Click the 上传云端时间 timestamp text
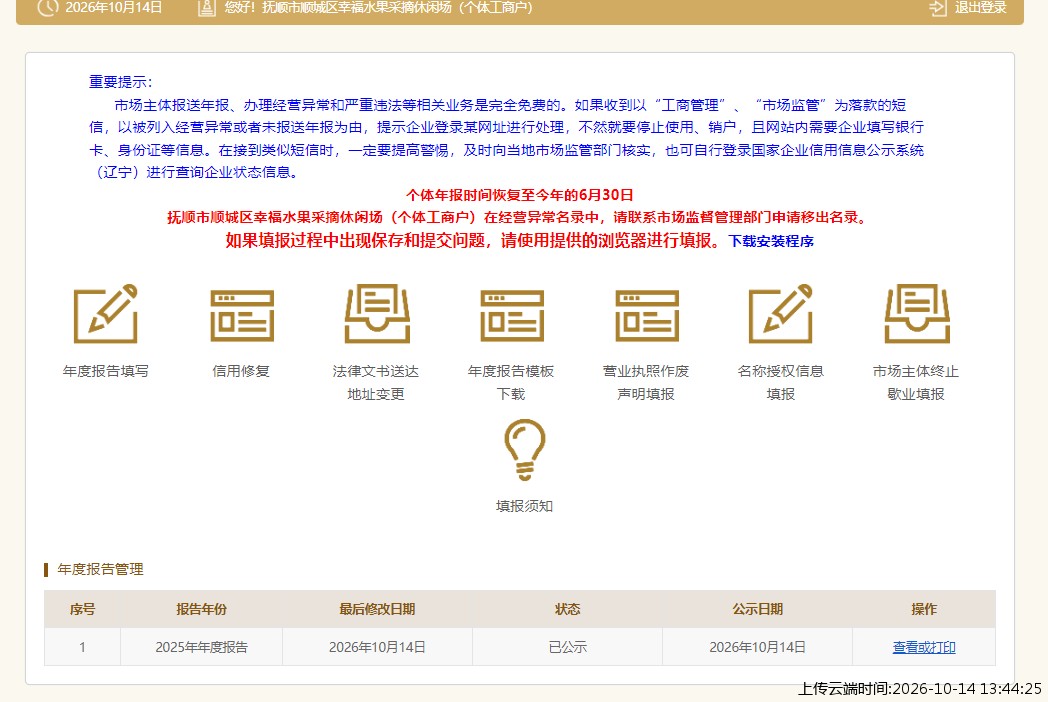Viewport: 1048px width, 702px height. [x=920, y=689]
